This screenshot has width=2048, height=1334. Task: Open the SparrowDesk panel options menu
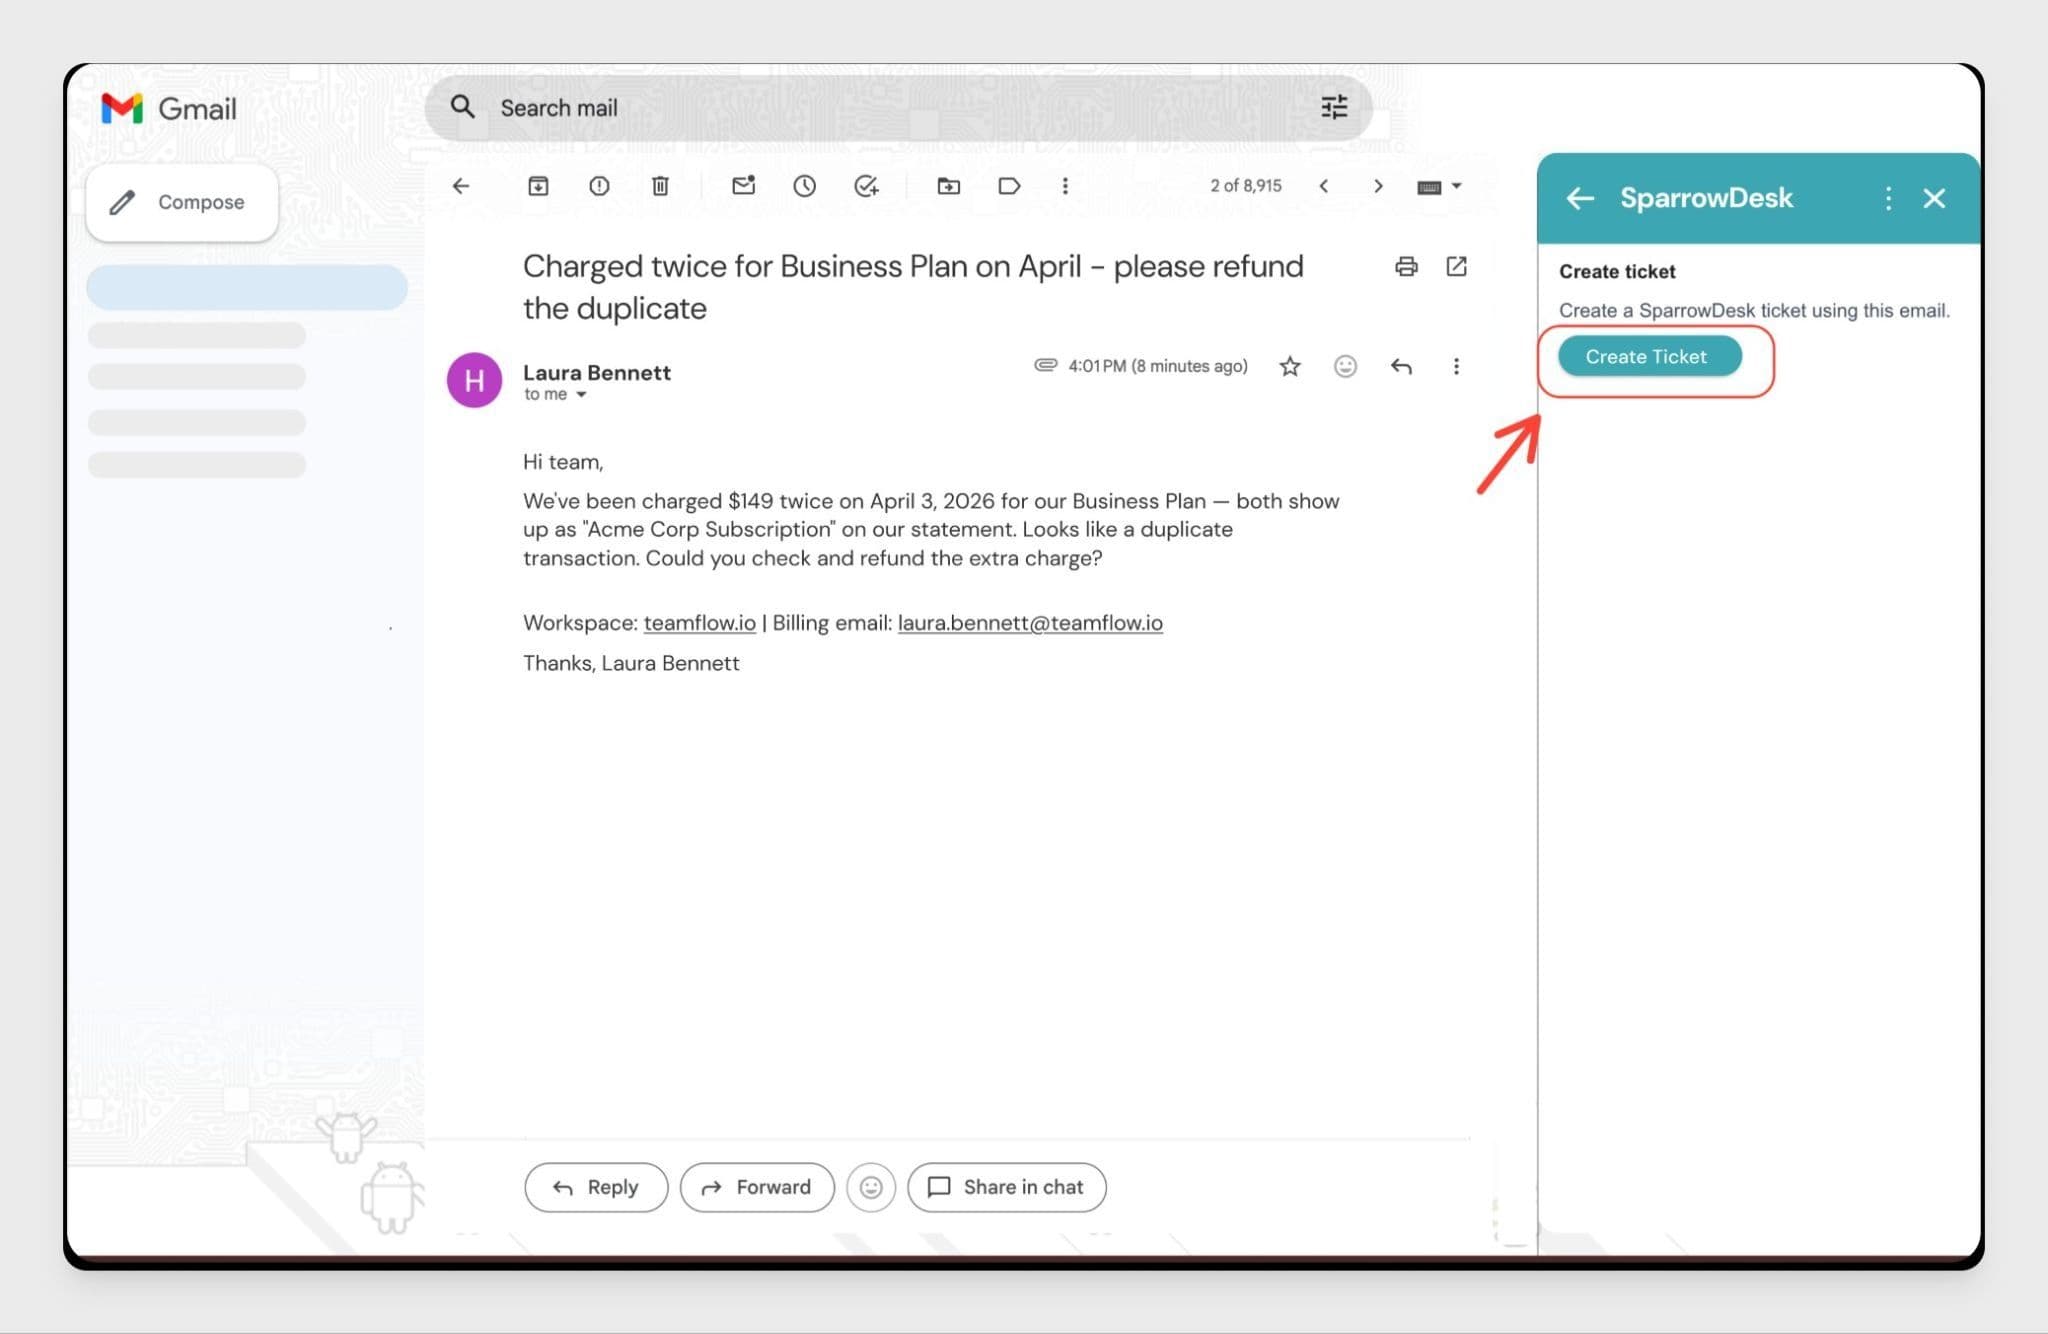[x=1887, y=198]
